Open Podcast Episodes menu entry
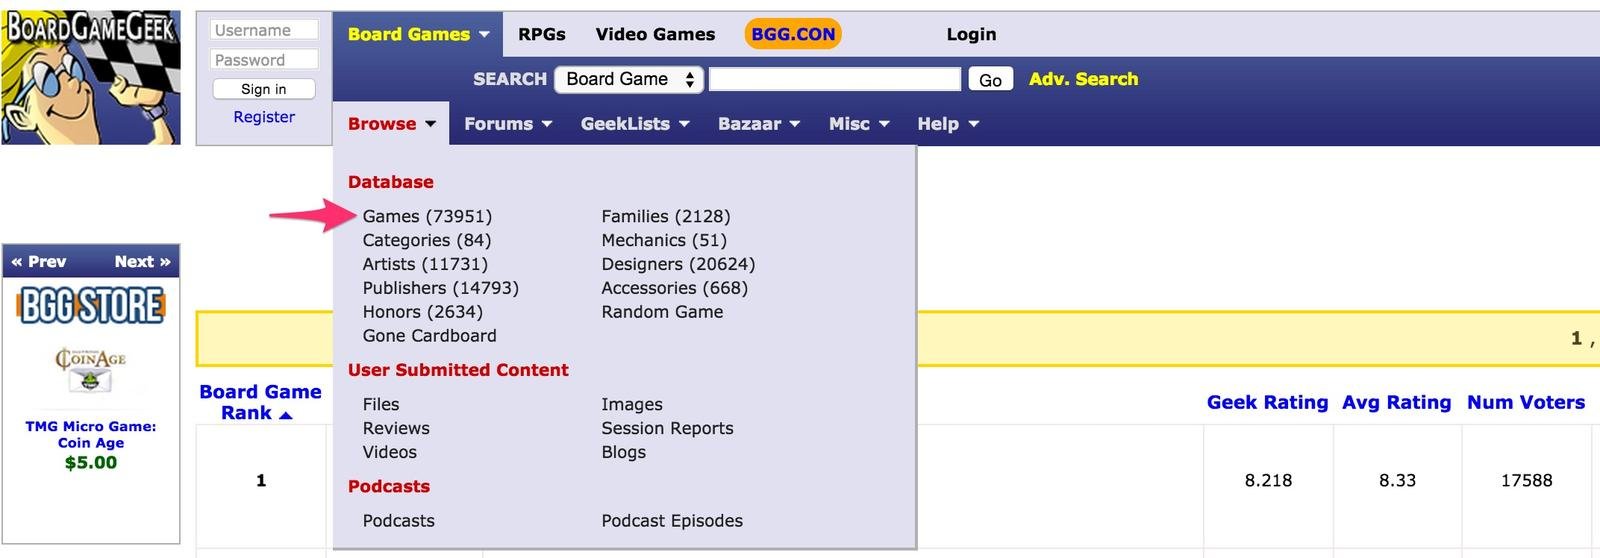 [x=672, y=521]
